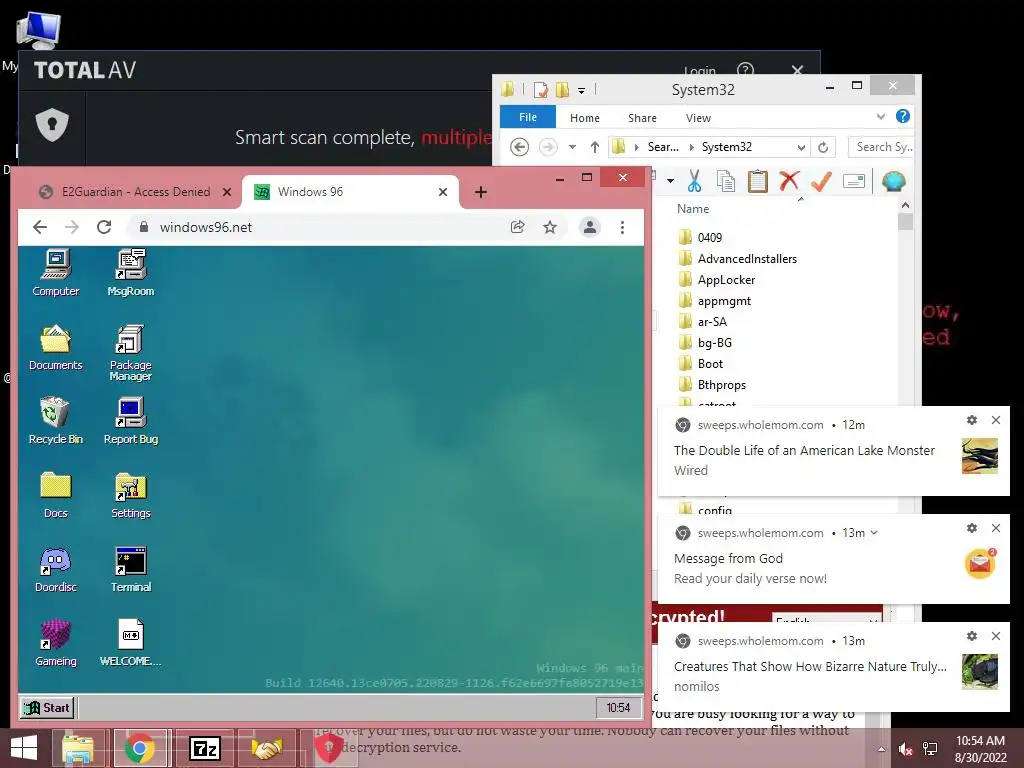This screenshot has height=768, width=1024.
Task: Go back in System32 explorer
Action: click(x=519, y=147)
